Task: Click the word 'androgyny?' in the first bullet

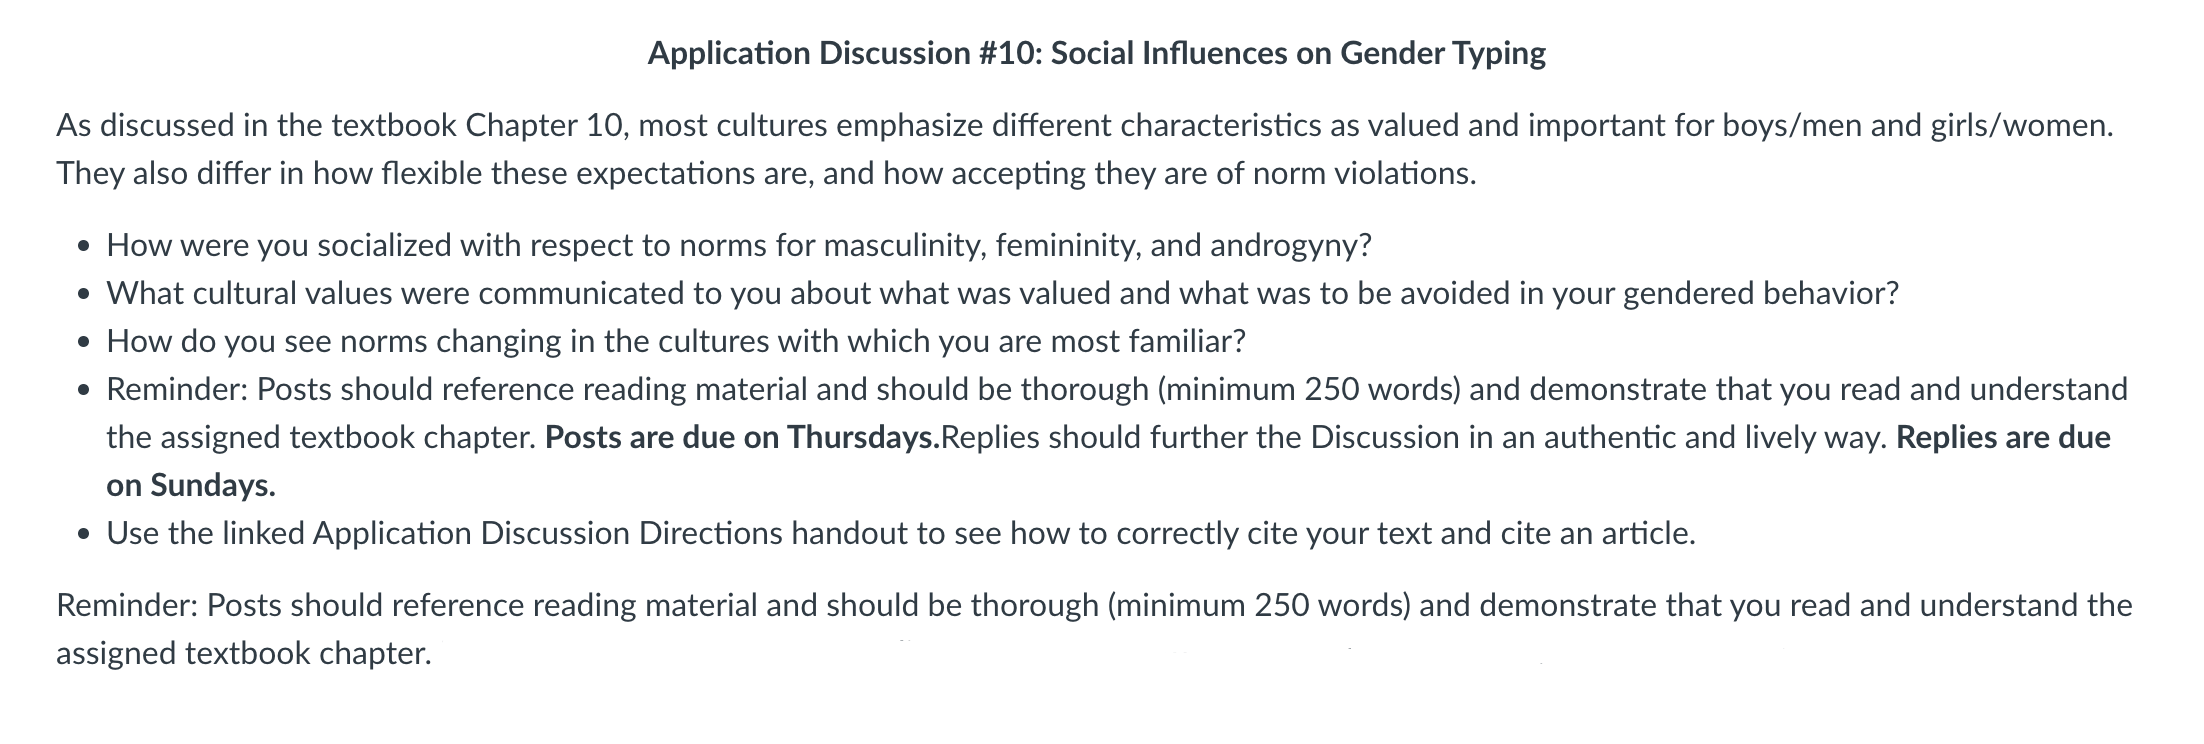Action: 1291,246
